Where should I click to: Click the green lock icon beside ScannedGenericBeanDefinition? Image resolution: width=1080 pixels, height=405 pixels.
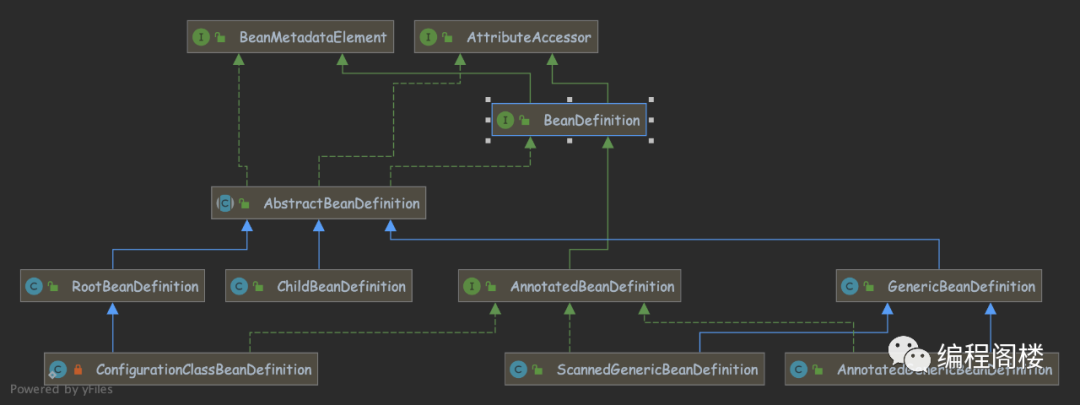[537, 370]
